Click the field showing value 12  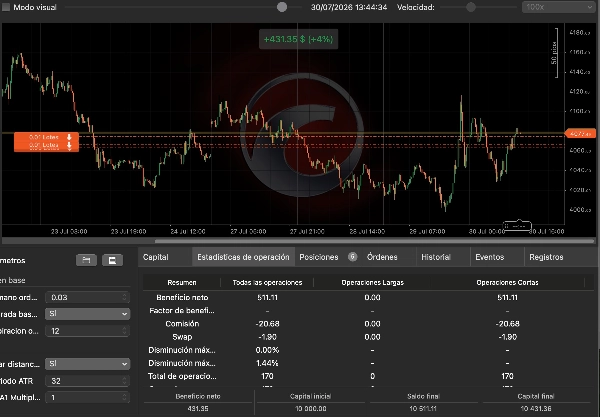[87, 331]
